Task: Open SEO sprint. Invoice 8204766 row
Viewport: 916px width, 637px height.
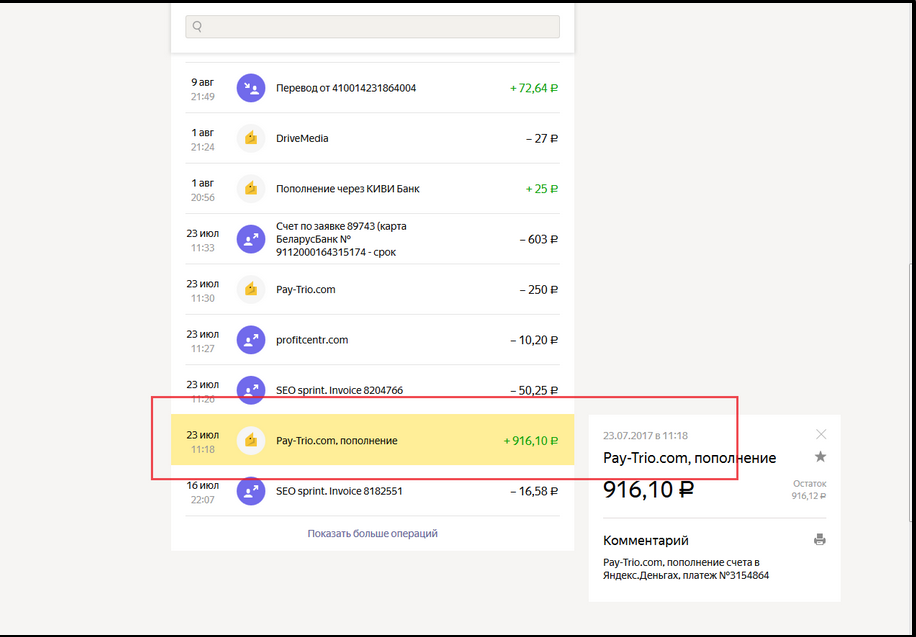Action: tap(372, 390)
